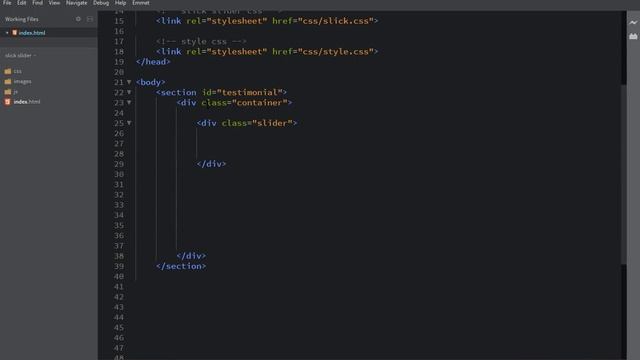
Task: Click "testimonial" id value on line 22
Action: (x=249, y=92)
